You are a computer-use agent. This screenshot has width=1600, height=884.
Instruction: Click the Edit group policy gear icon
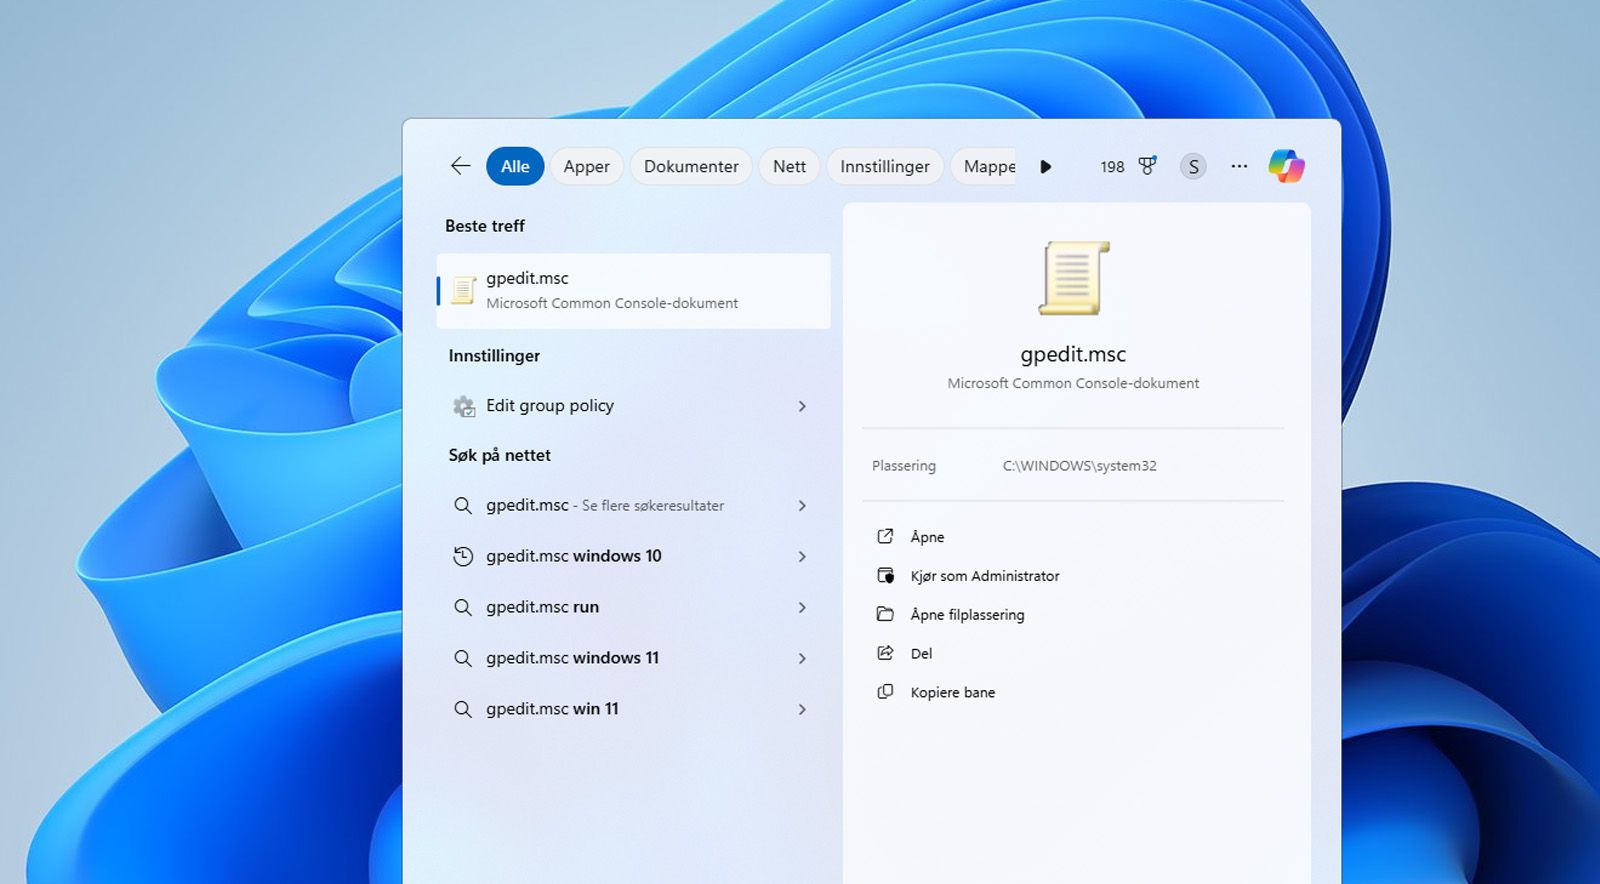[x=464, y=406]
